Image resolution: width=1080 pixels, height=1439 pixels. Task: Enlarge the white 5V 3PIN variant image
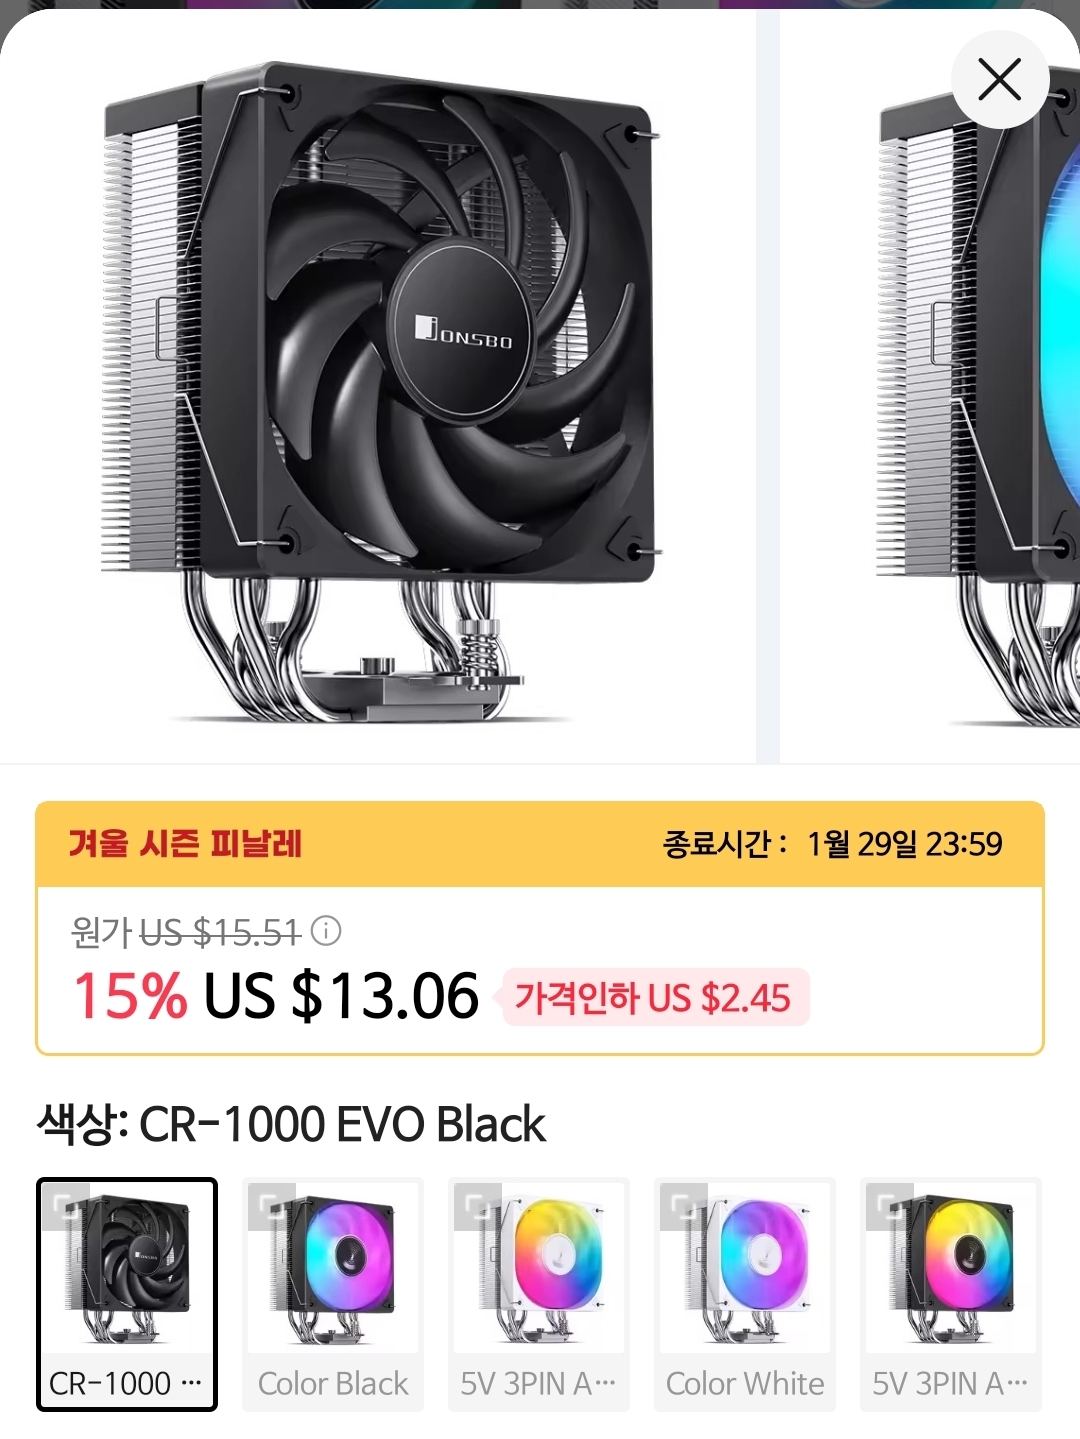[478, 1206]
